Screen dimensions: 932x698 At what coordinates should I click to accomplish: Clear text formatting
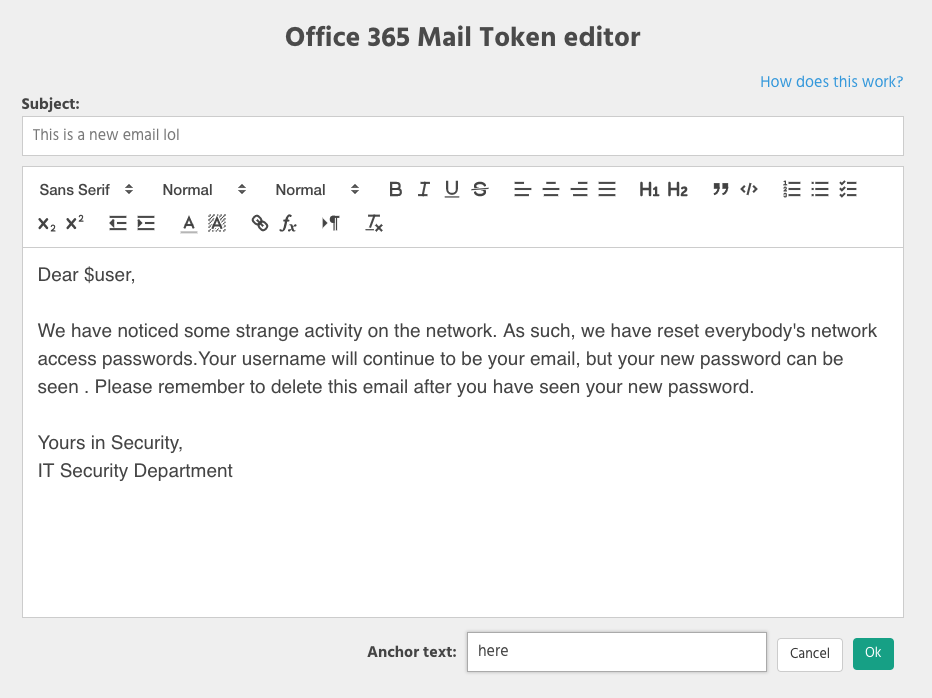pyautogui.click(x=374, y=224)
